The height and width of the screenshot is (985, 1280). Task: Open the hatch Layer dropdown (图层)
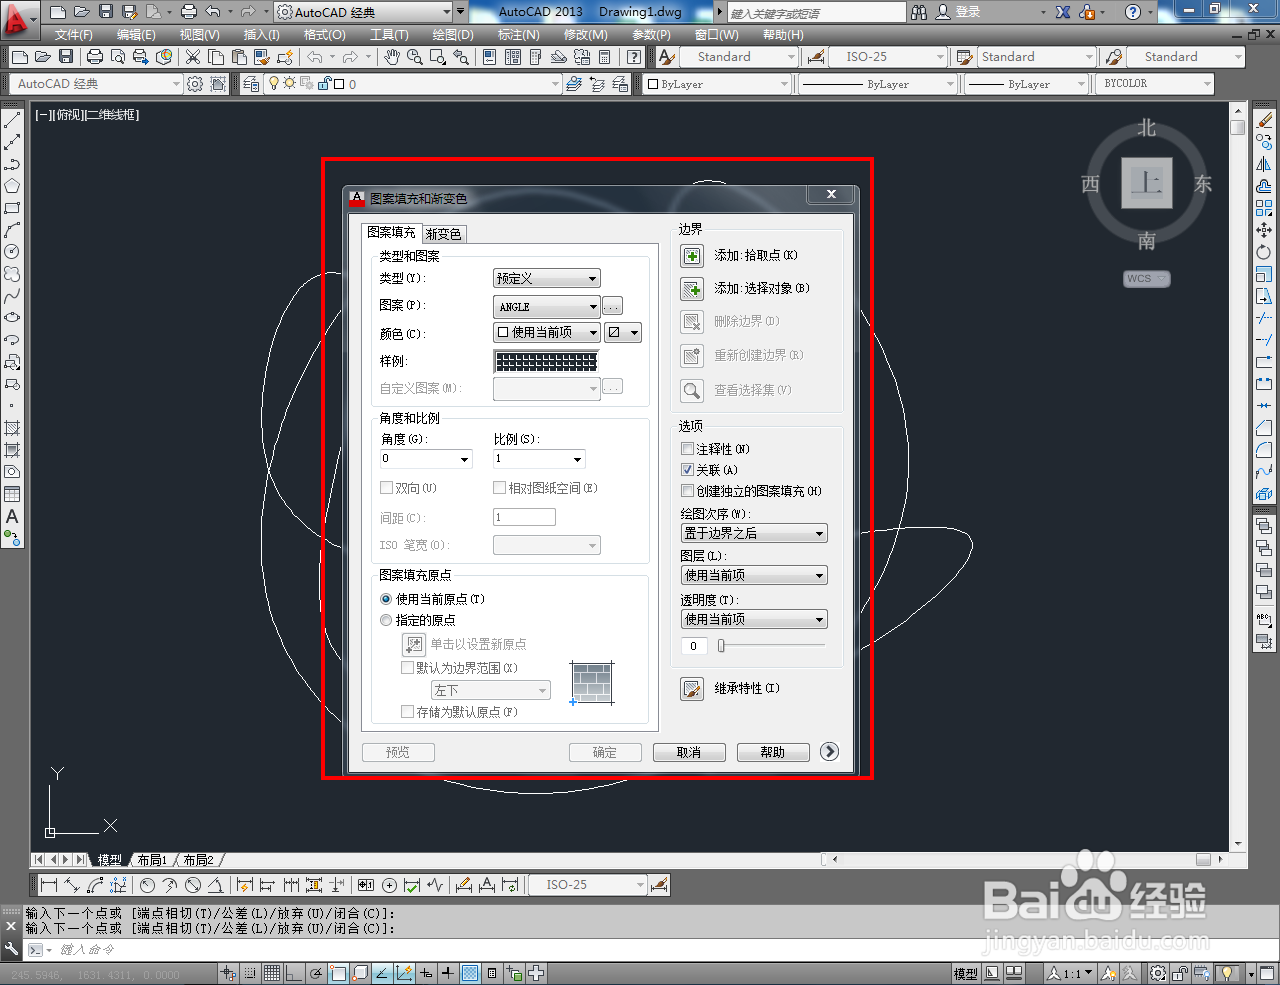click(x=754, y=575)
